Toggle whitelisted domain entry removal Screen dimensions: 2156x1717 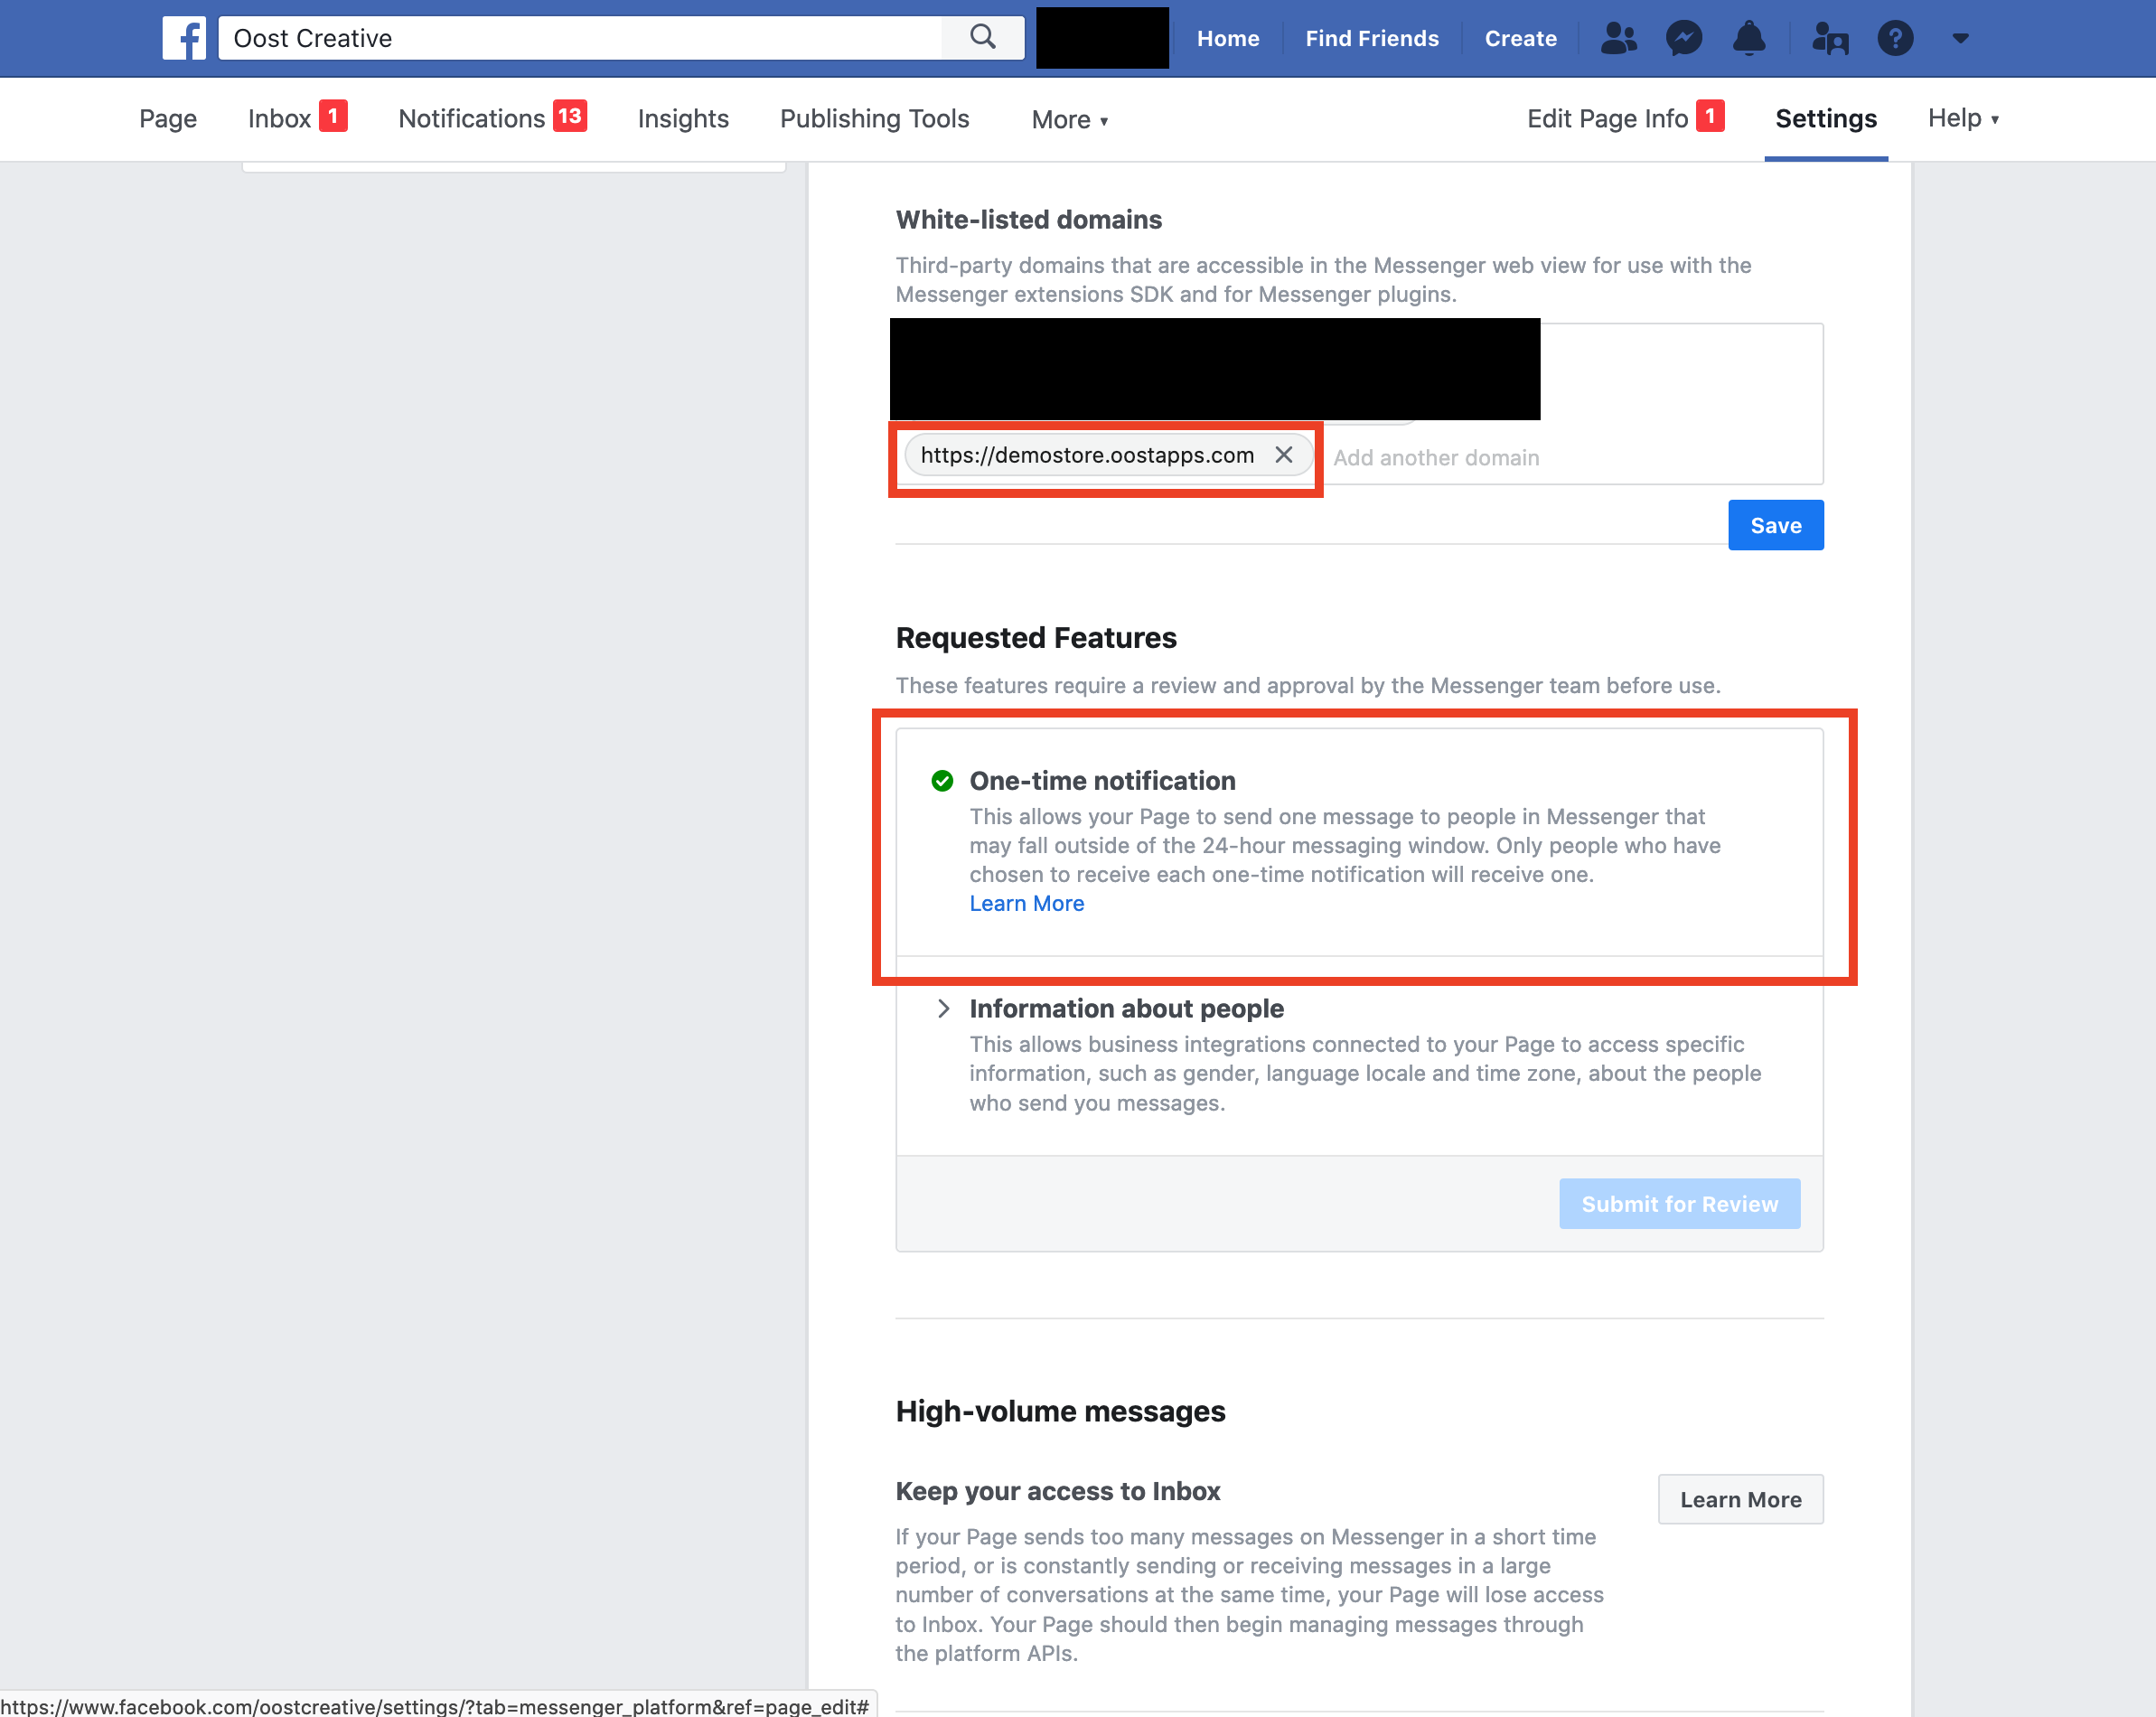pos(1282,457)
